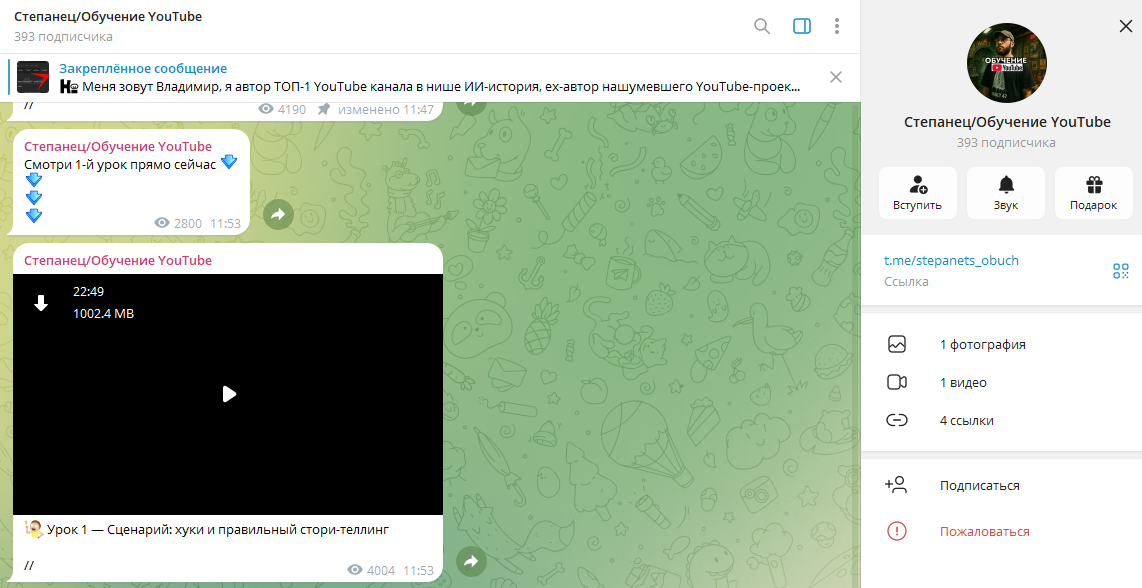Open the 1 видео shared media
The image size is (1142, 588).
pos(963,383)
